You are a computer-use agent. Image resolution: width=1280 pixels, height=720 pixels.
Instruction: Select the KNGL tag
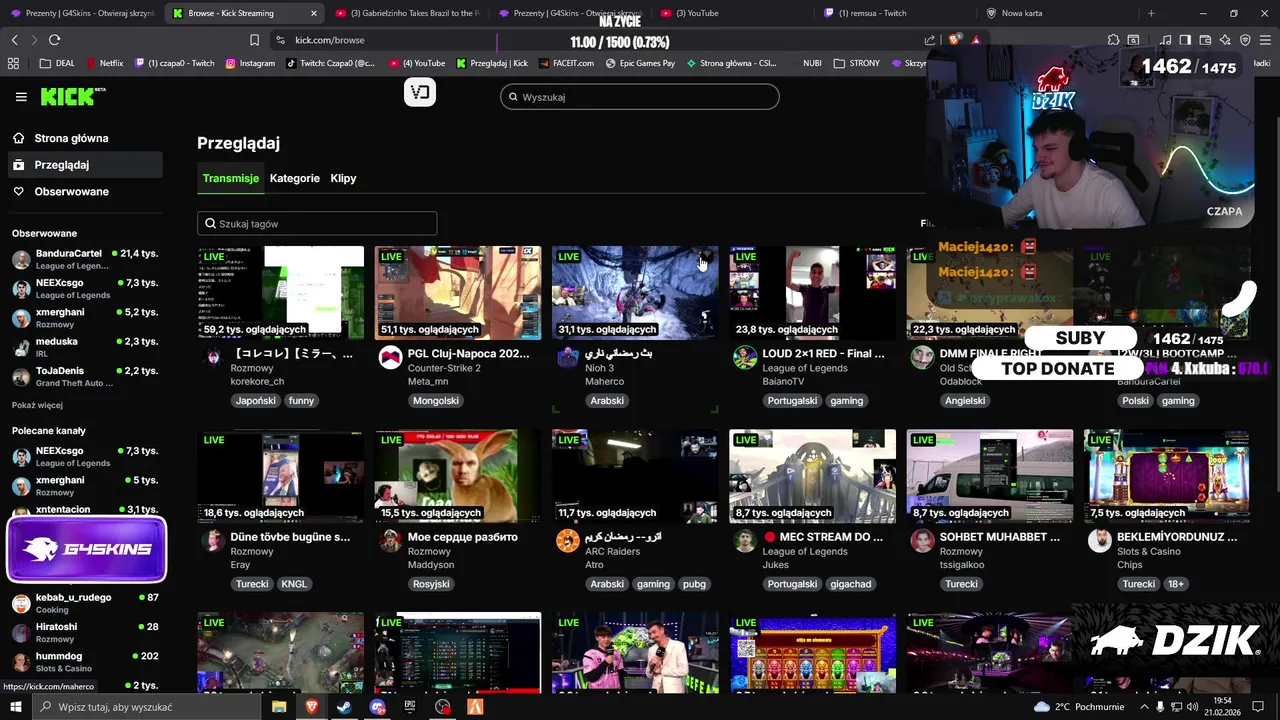(294, 584)
